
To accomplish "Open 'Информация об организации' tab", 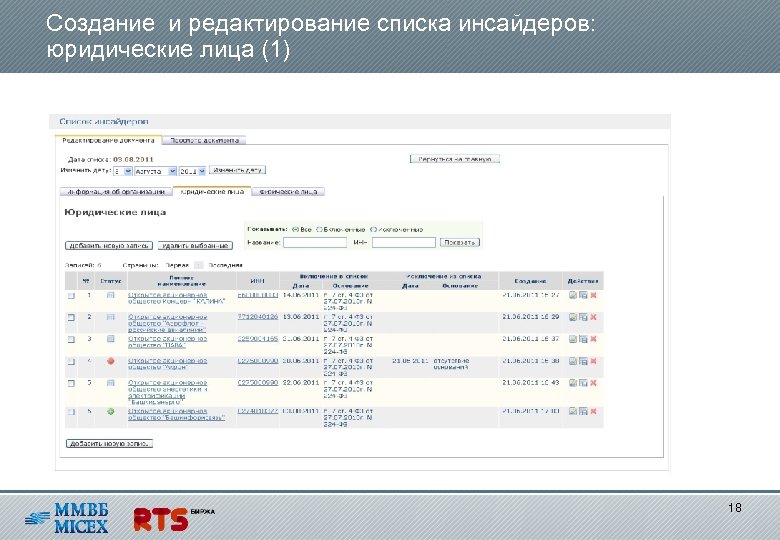I will (116, 191).
